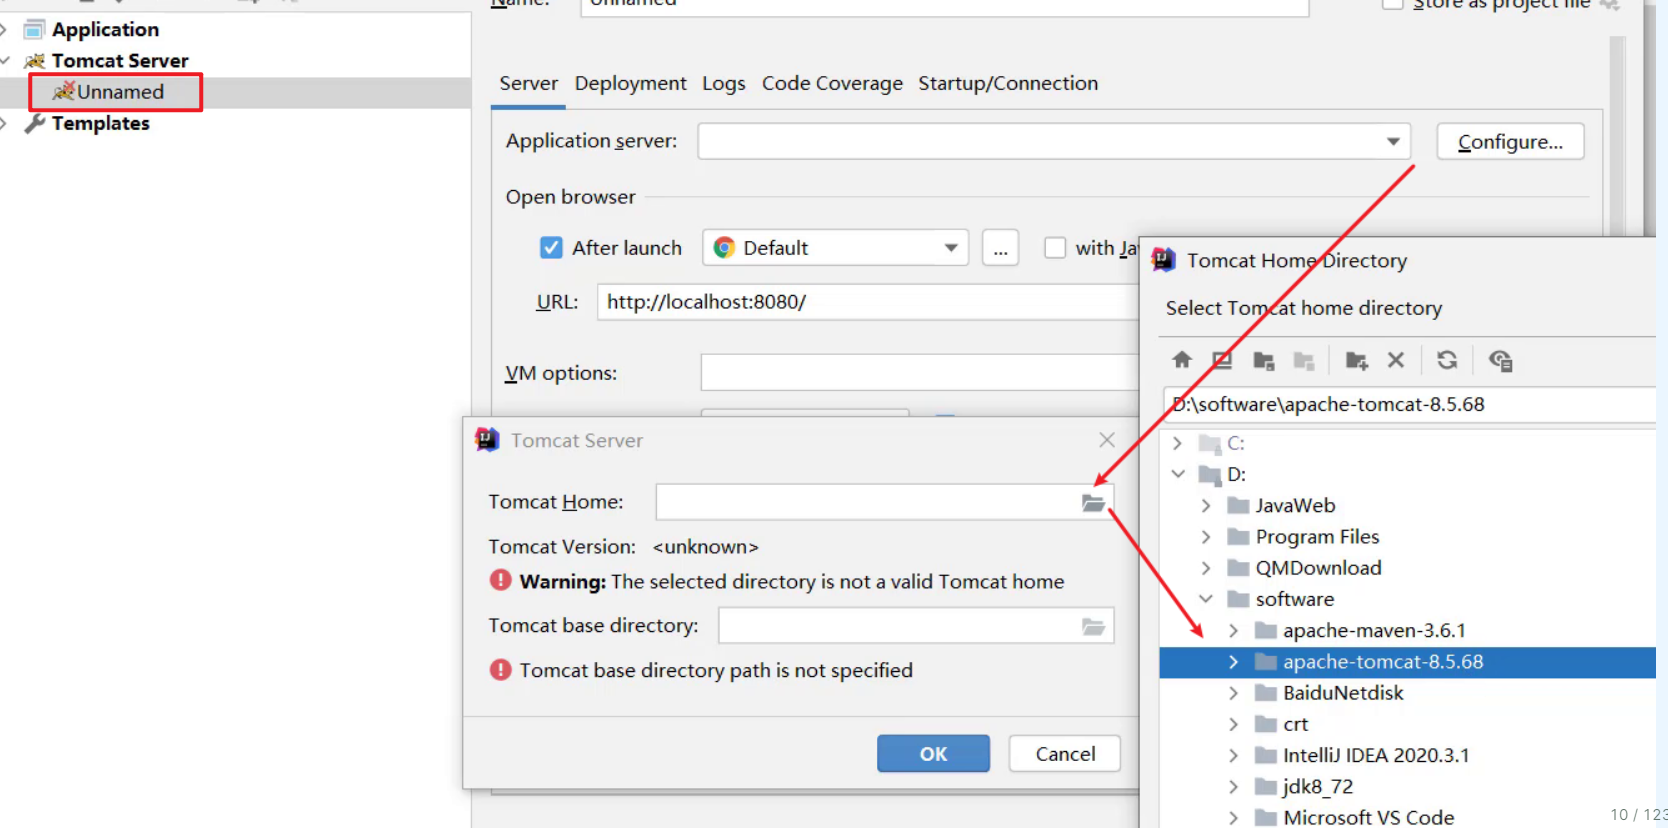Click OK in Tomcat Server dialog
Image resolution: width=1668 pixels, height=828 pixels.
(x=933, y=754)
